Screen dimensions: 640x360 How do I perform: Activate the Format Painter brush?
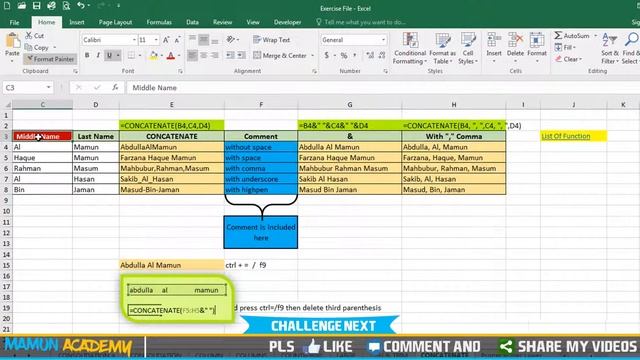[x=50, y=59]
